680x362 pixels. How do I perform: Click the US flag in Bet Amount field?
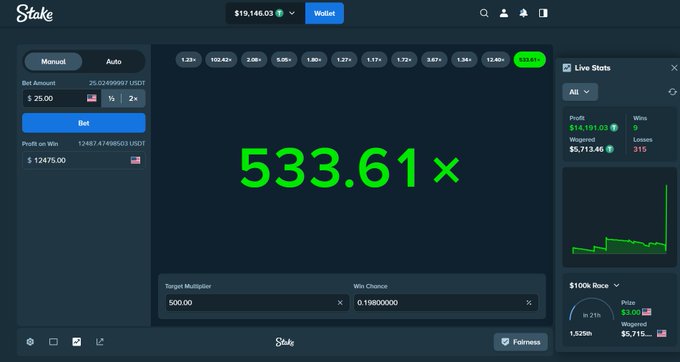click(x=92, y=98)
